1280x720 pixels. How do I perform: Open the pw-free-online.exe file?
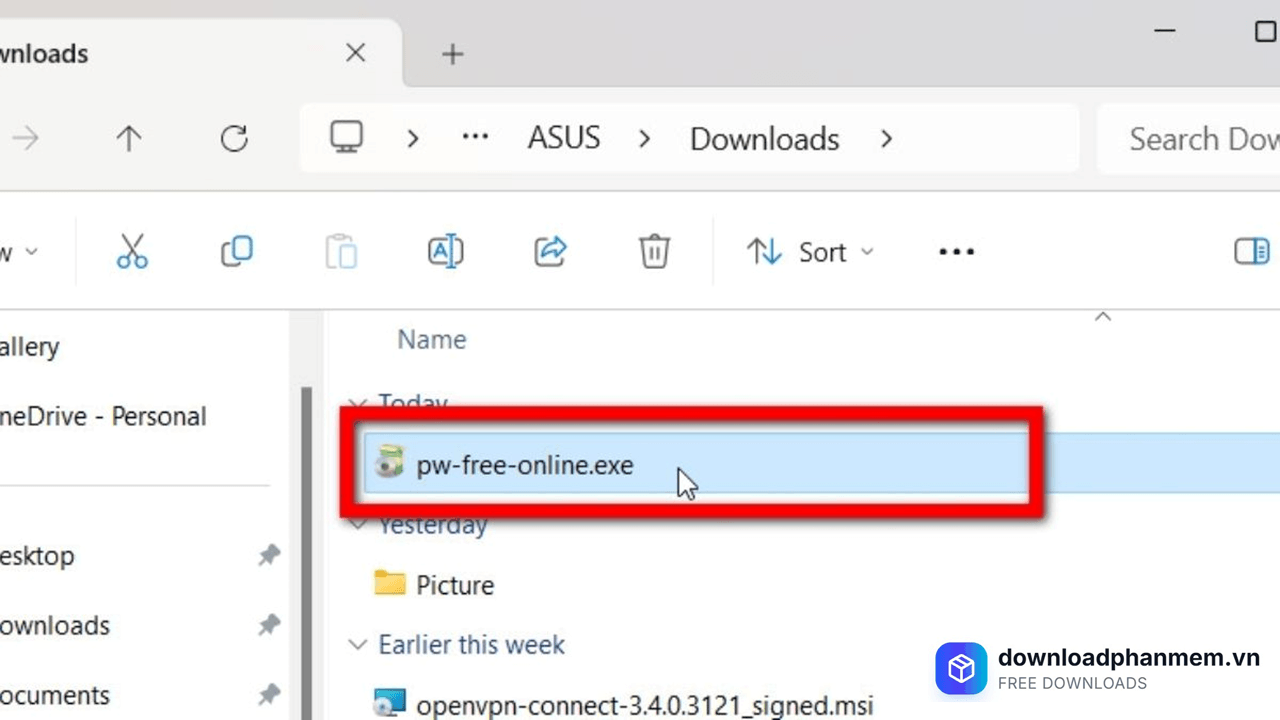click(525, 465)
